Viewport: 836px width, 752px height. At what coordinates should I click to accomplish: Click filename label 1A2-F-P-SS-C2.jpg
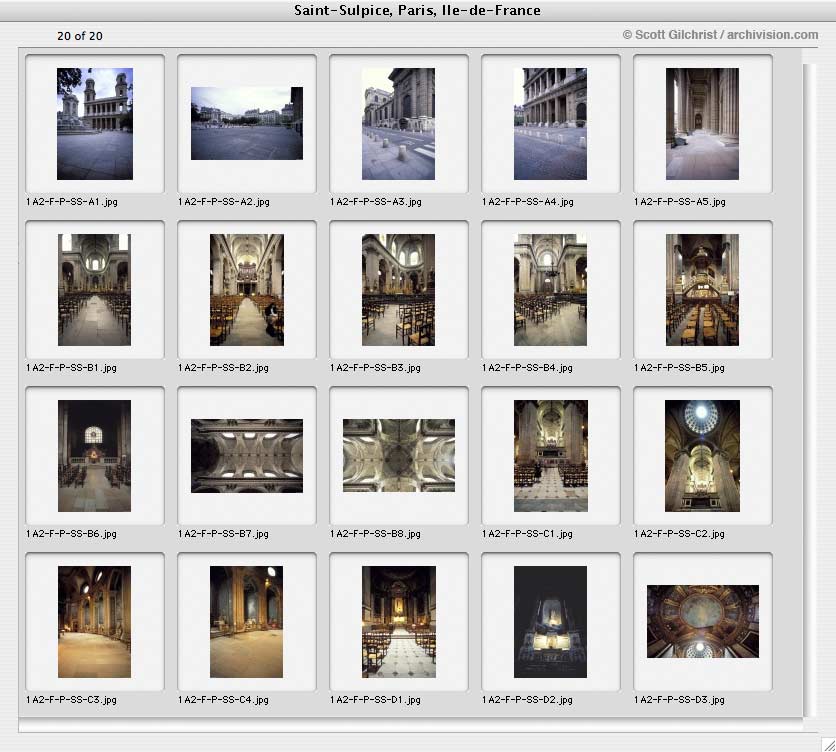tap(679, 533)
